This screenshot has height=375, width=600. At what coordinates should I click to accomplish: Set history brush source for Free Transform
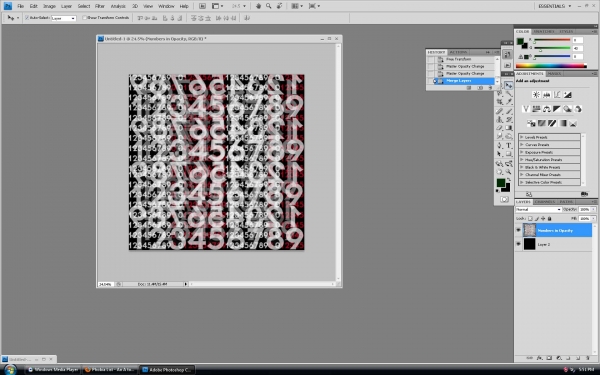(x=431, y=59)
